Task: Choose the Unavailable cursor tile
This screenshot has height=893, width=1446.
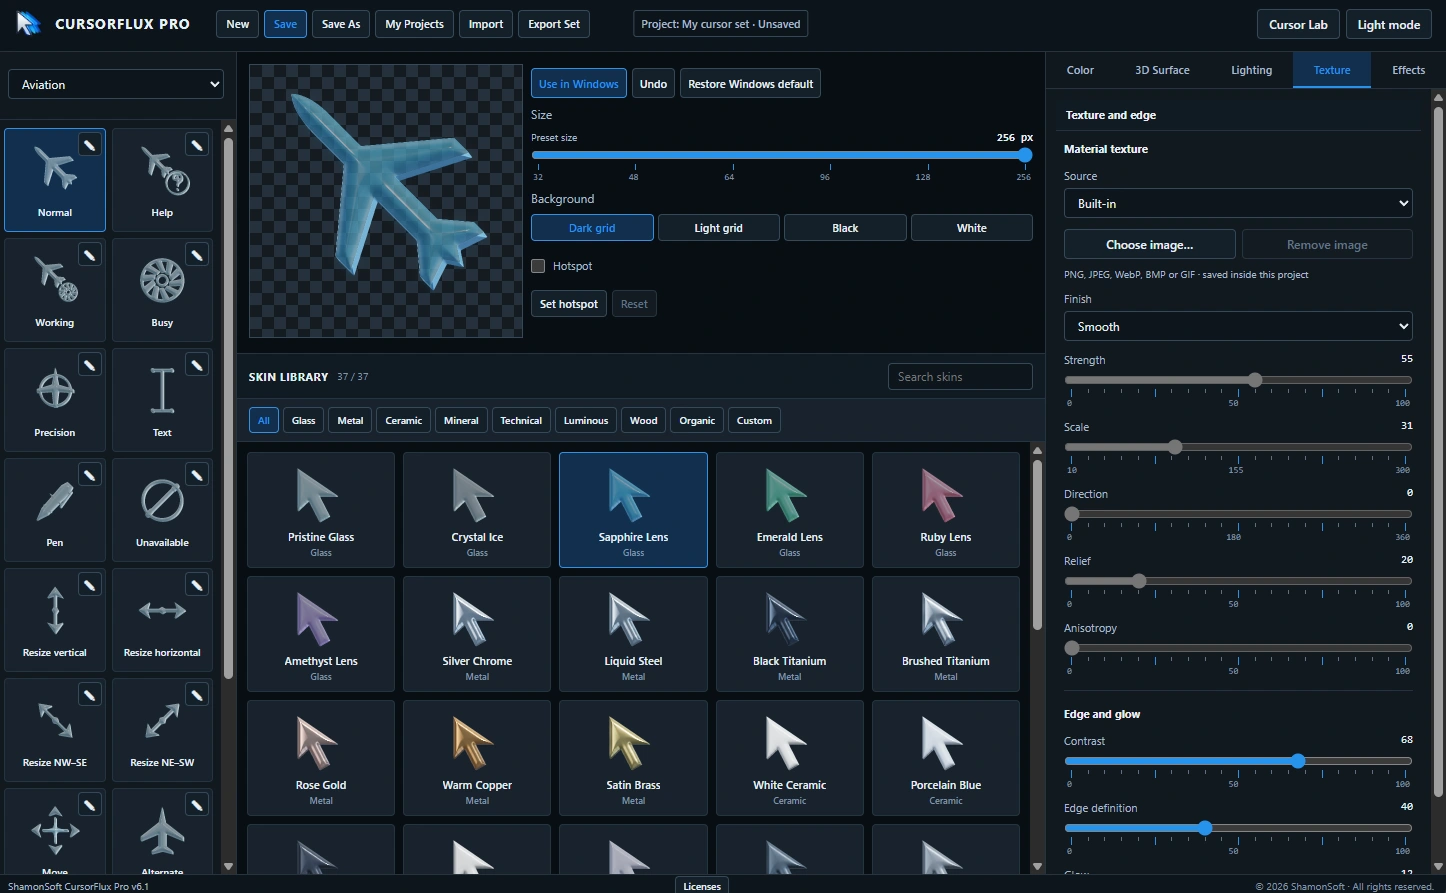Action: 162,510
